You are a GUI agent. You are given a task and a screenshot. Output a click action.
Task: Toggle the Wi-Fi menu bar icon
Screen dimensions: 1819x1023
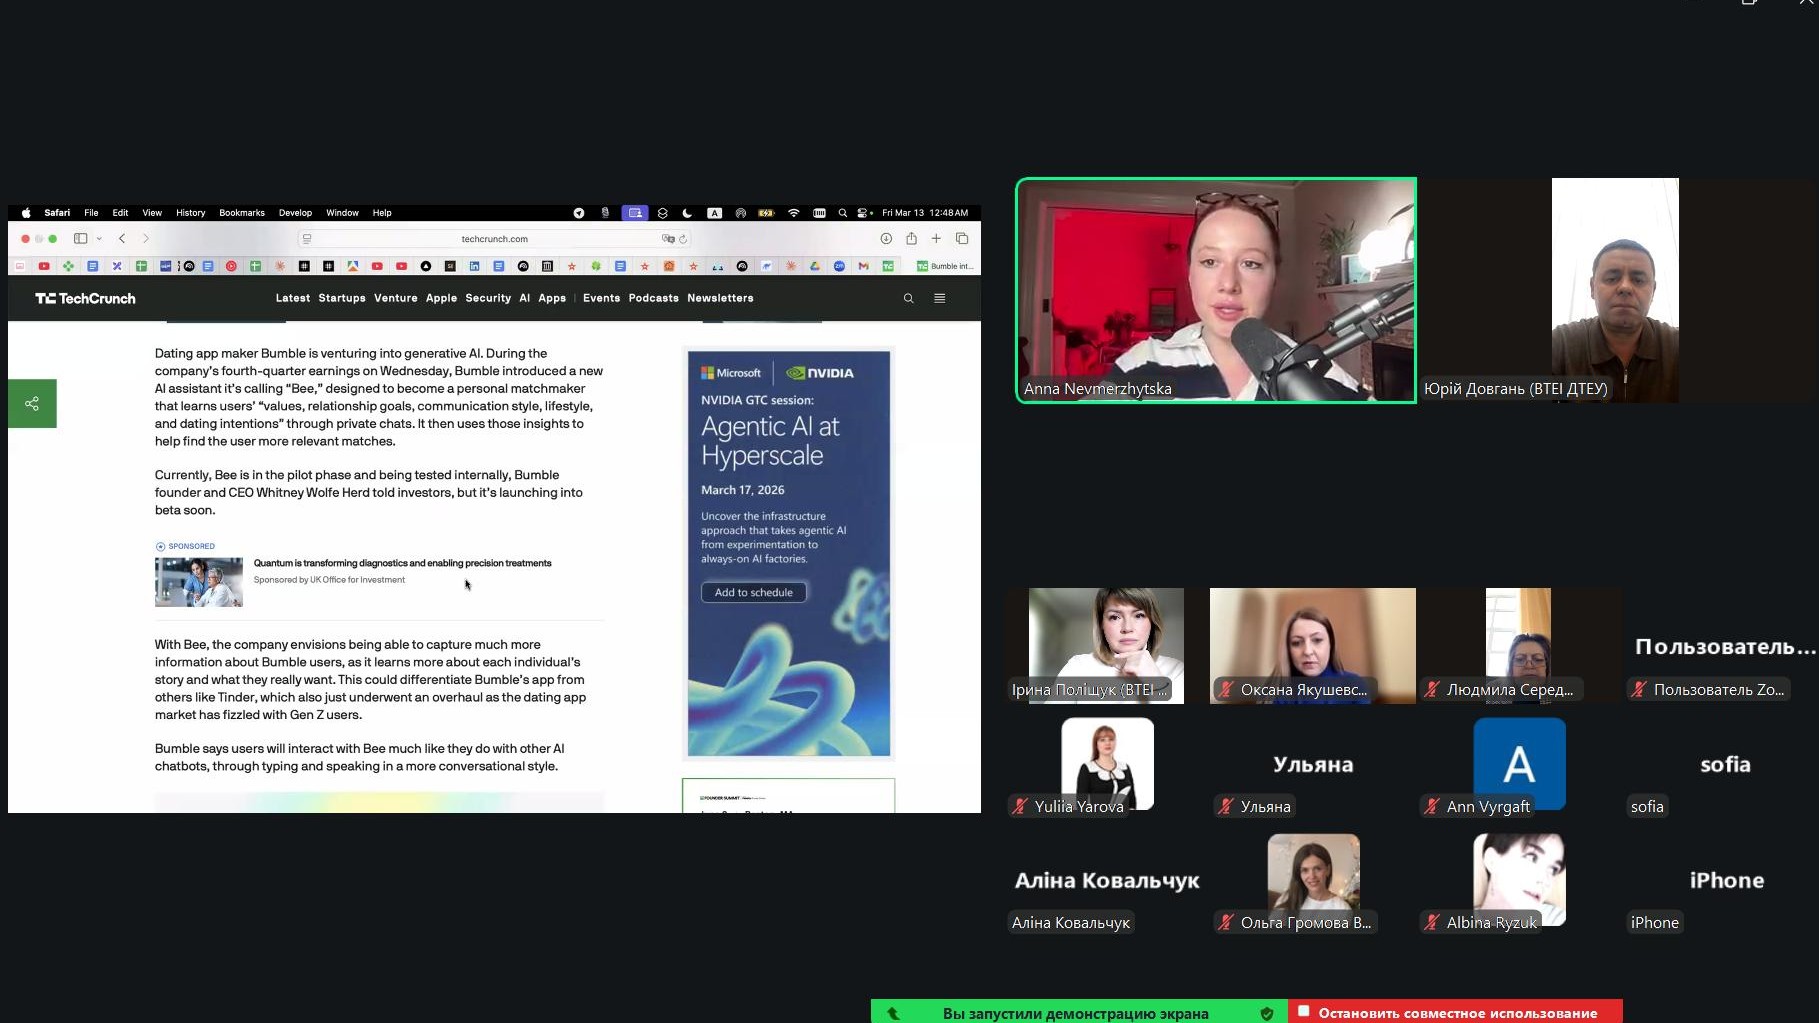[793, 213]
